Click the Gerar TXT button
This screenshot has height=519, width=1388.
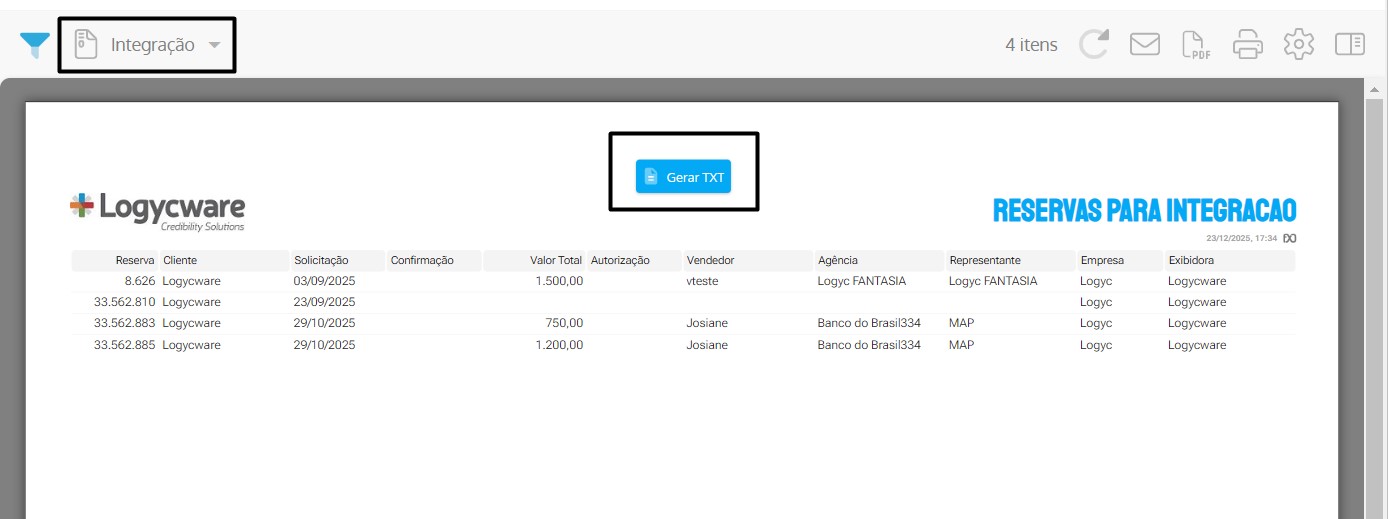pyautogui.click(x=683, y=177)
